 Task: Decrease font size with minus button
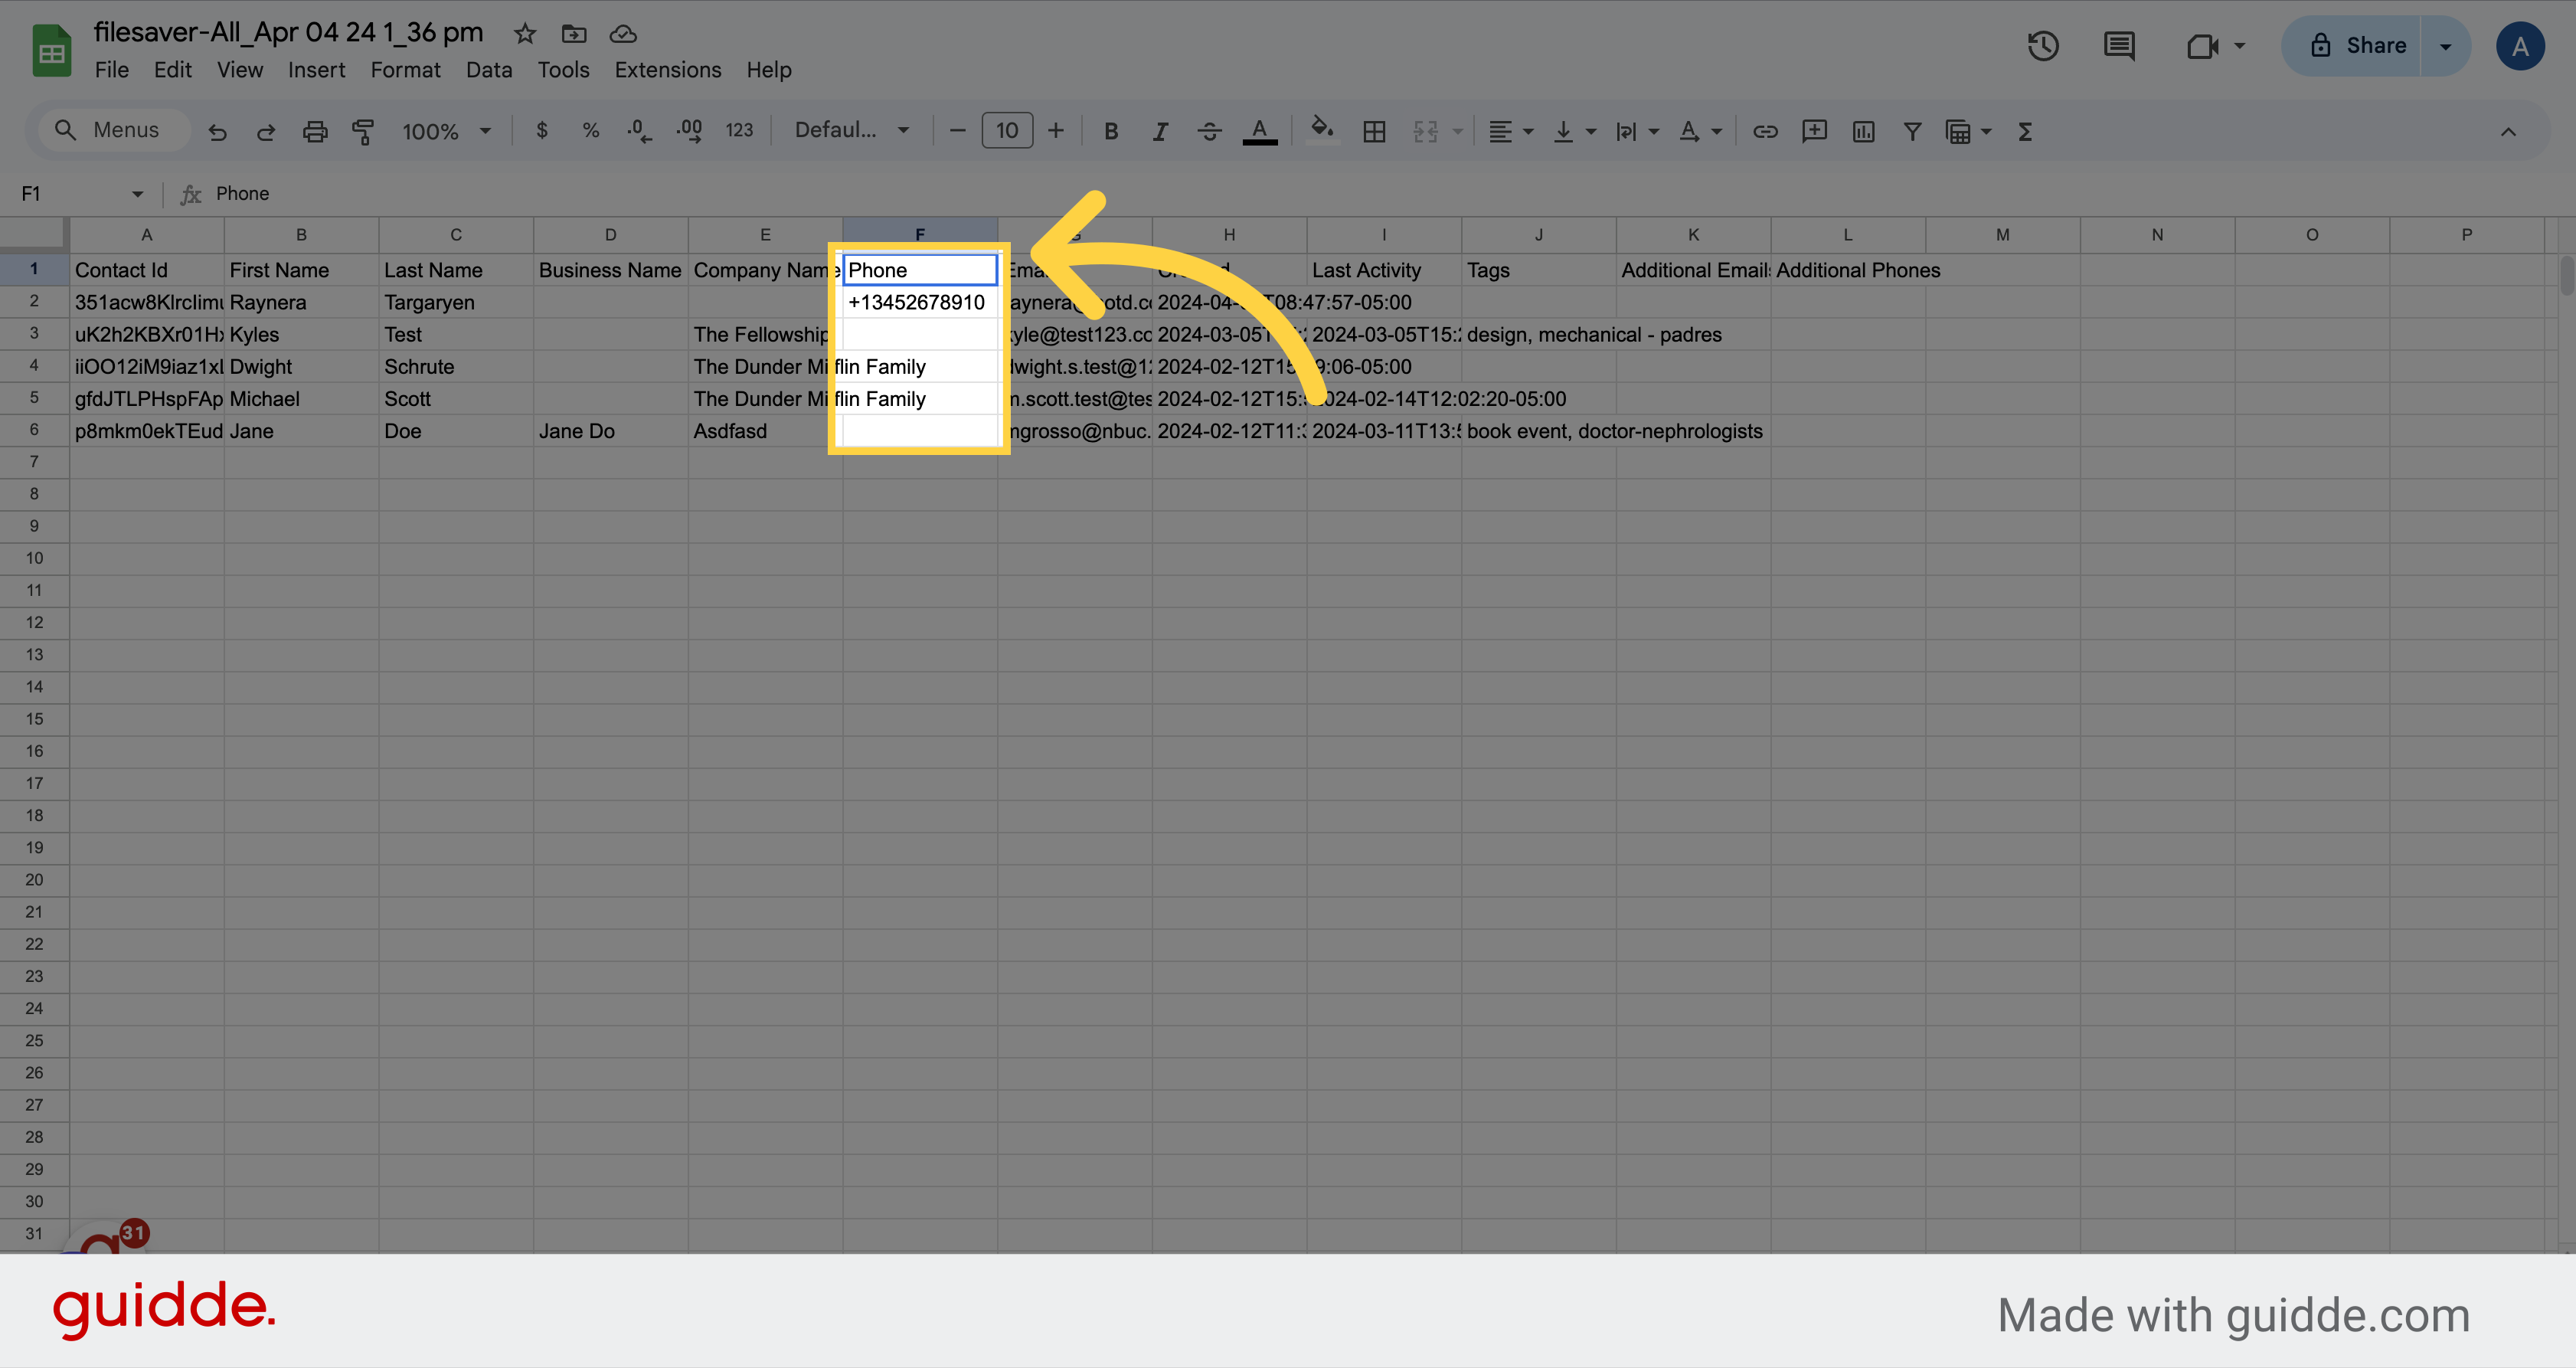pos(957,131)
